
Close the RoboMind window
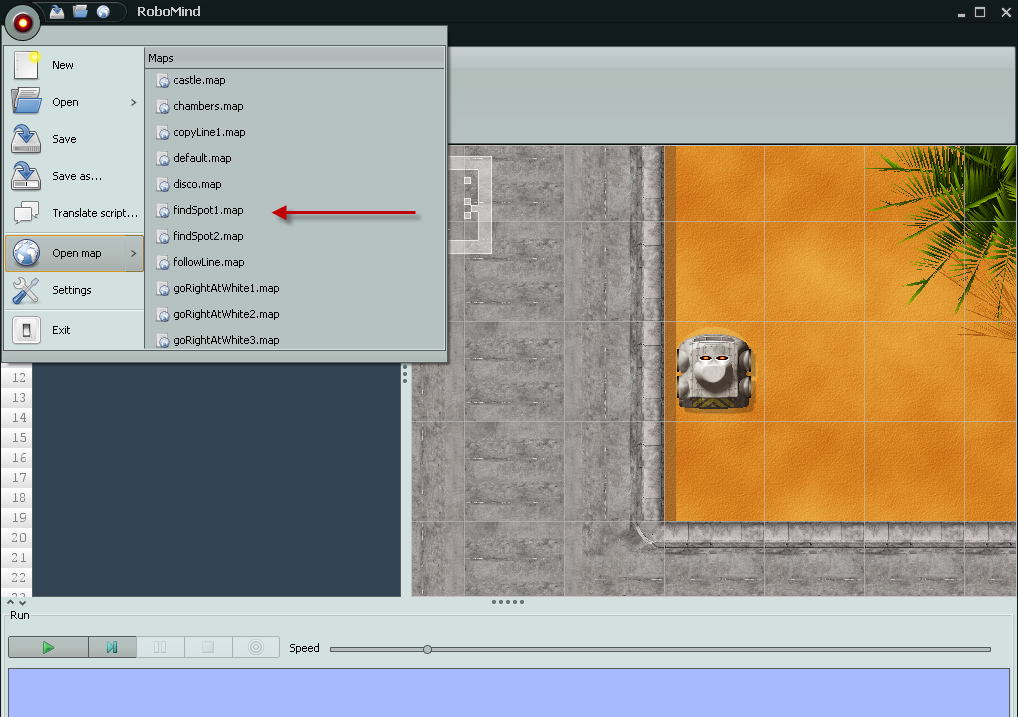click(x=1006, y=12)
